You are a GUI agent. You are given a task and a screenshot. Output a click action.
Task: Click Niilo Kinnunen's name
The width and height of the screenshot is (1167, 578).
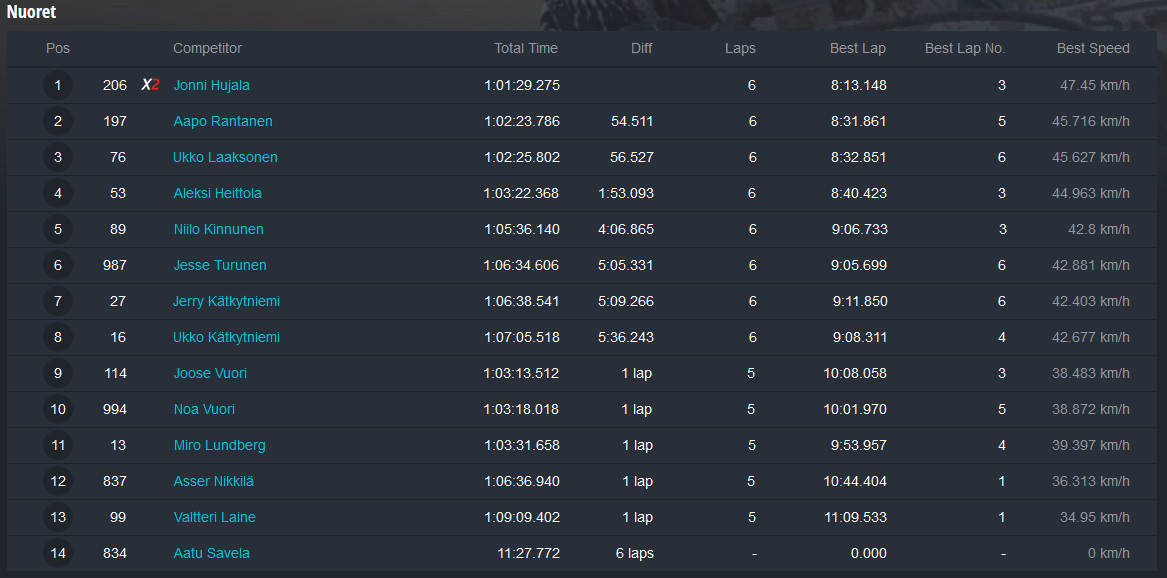218,229
